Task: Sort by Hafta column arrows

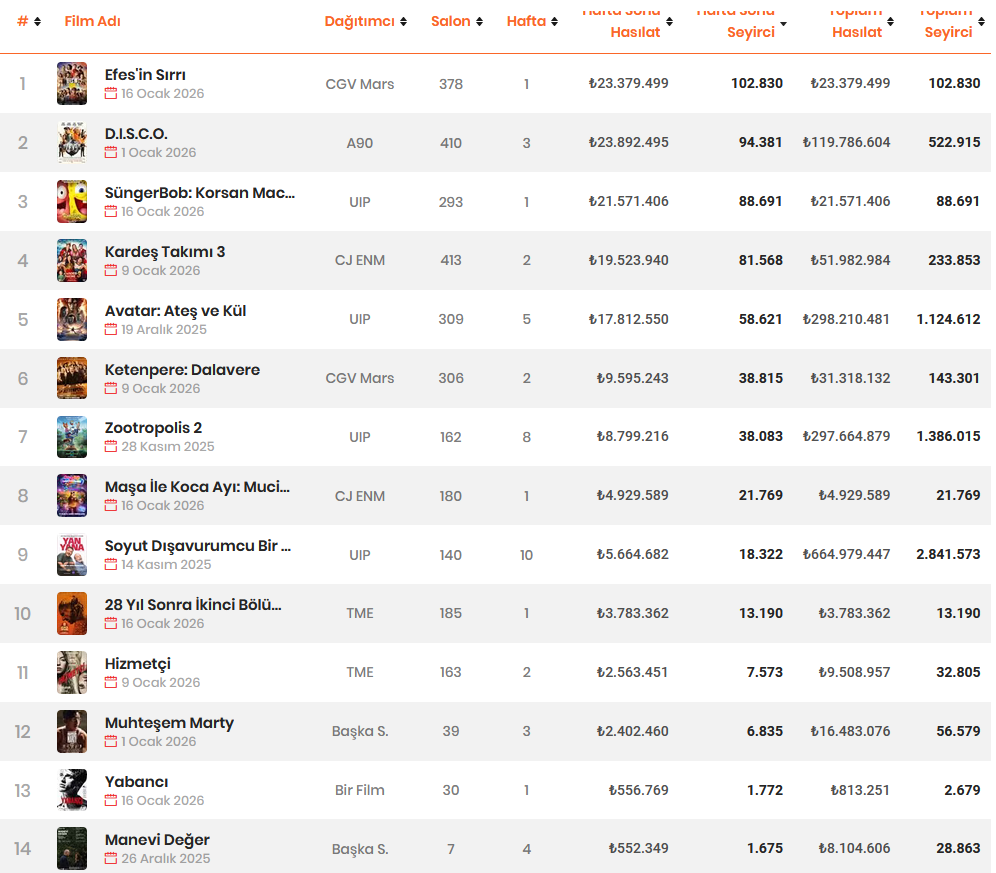Action: (x=554, y=22)
